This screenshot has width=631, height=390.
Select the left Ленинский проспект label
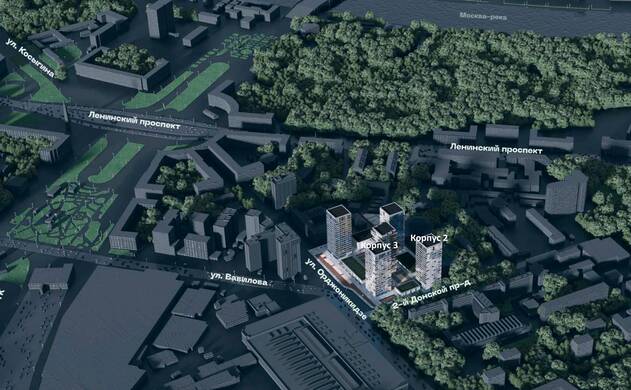click(134, 120)
